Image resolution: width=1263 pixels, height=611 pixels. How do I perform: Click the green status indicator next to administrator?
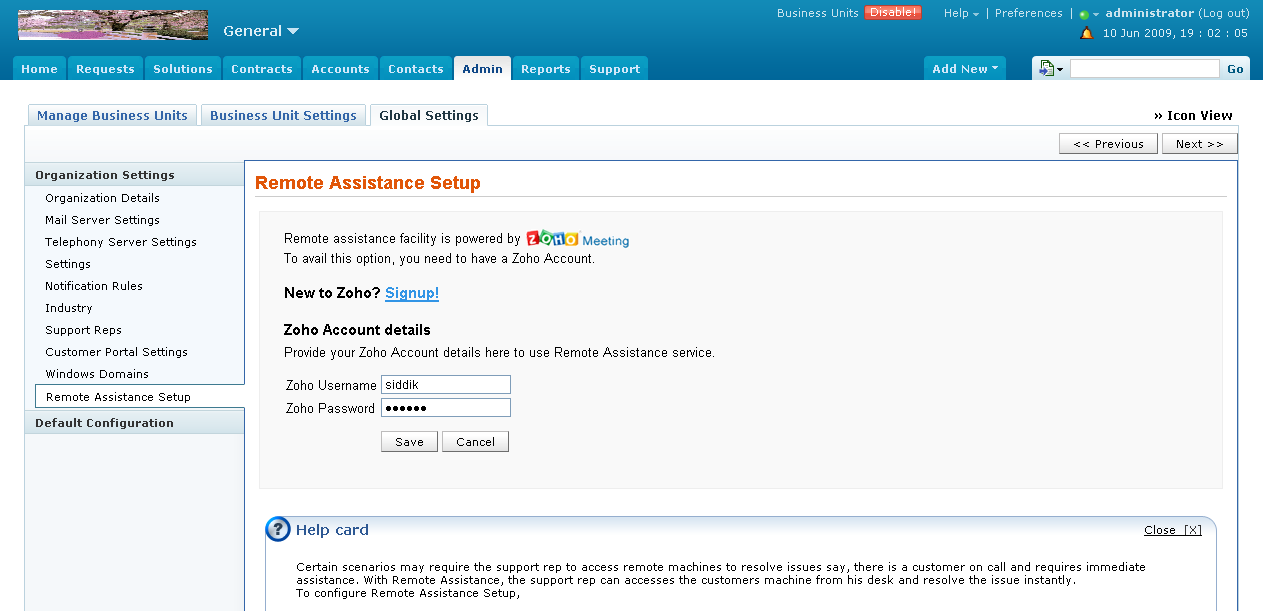pos(1083,14)
